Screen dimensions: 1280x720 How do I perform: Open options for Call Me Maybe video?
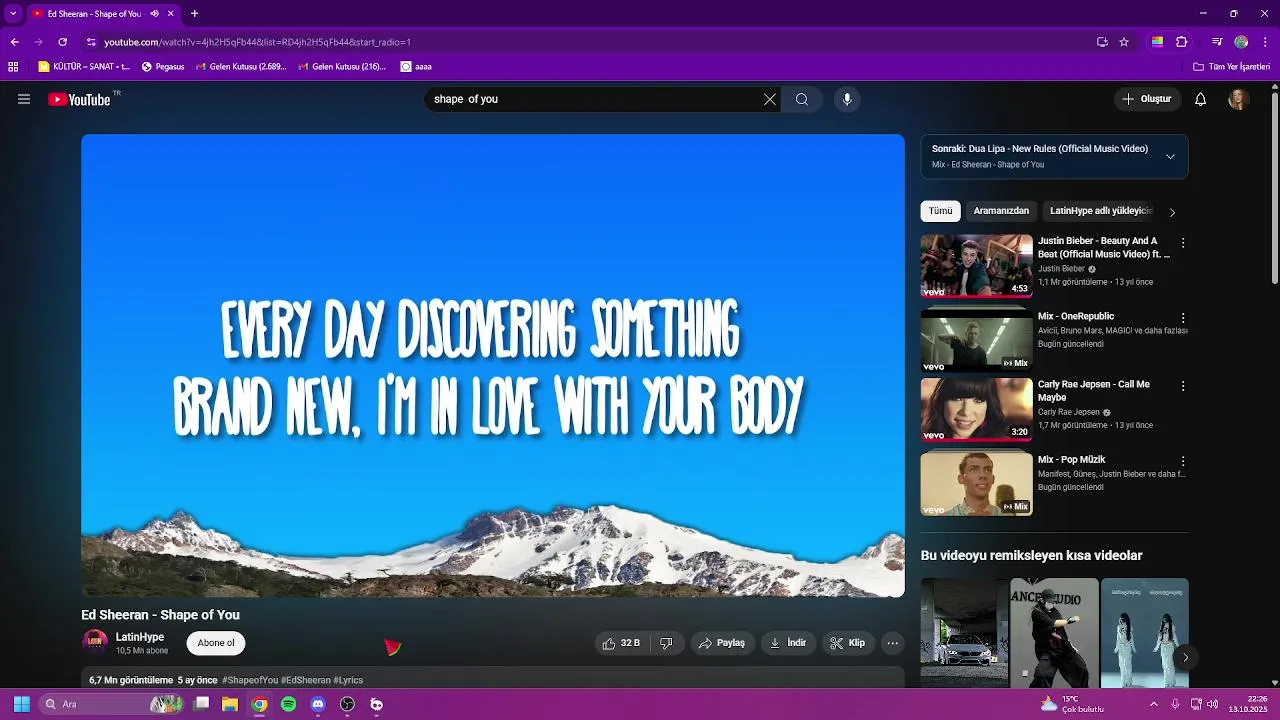point(1183,386)
